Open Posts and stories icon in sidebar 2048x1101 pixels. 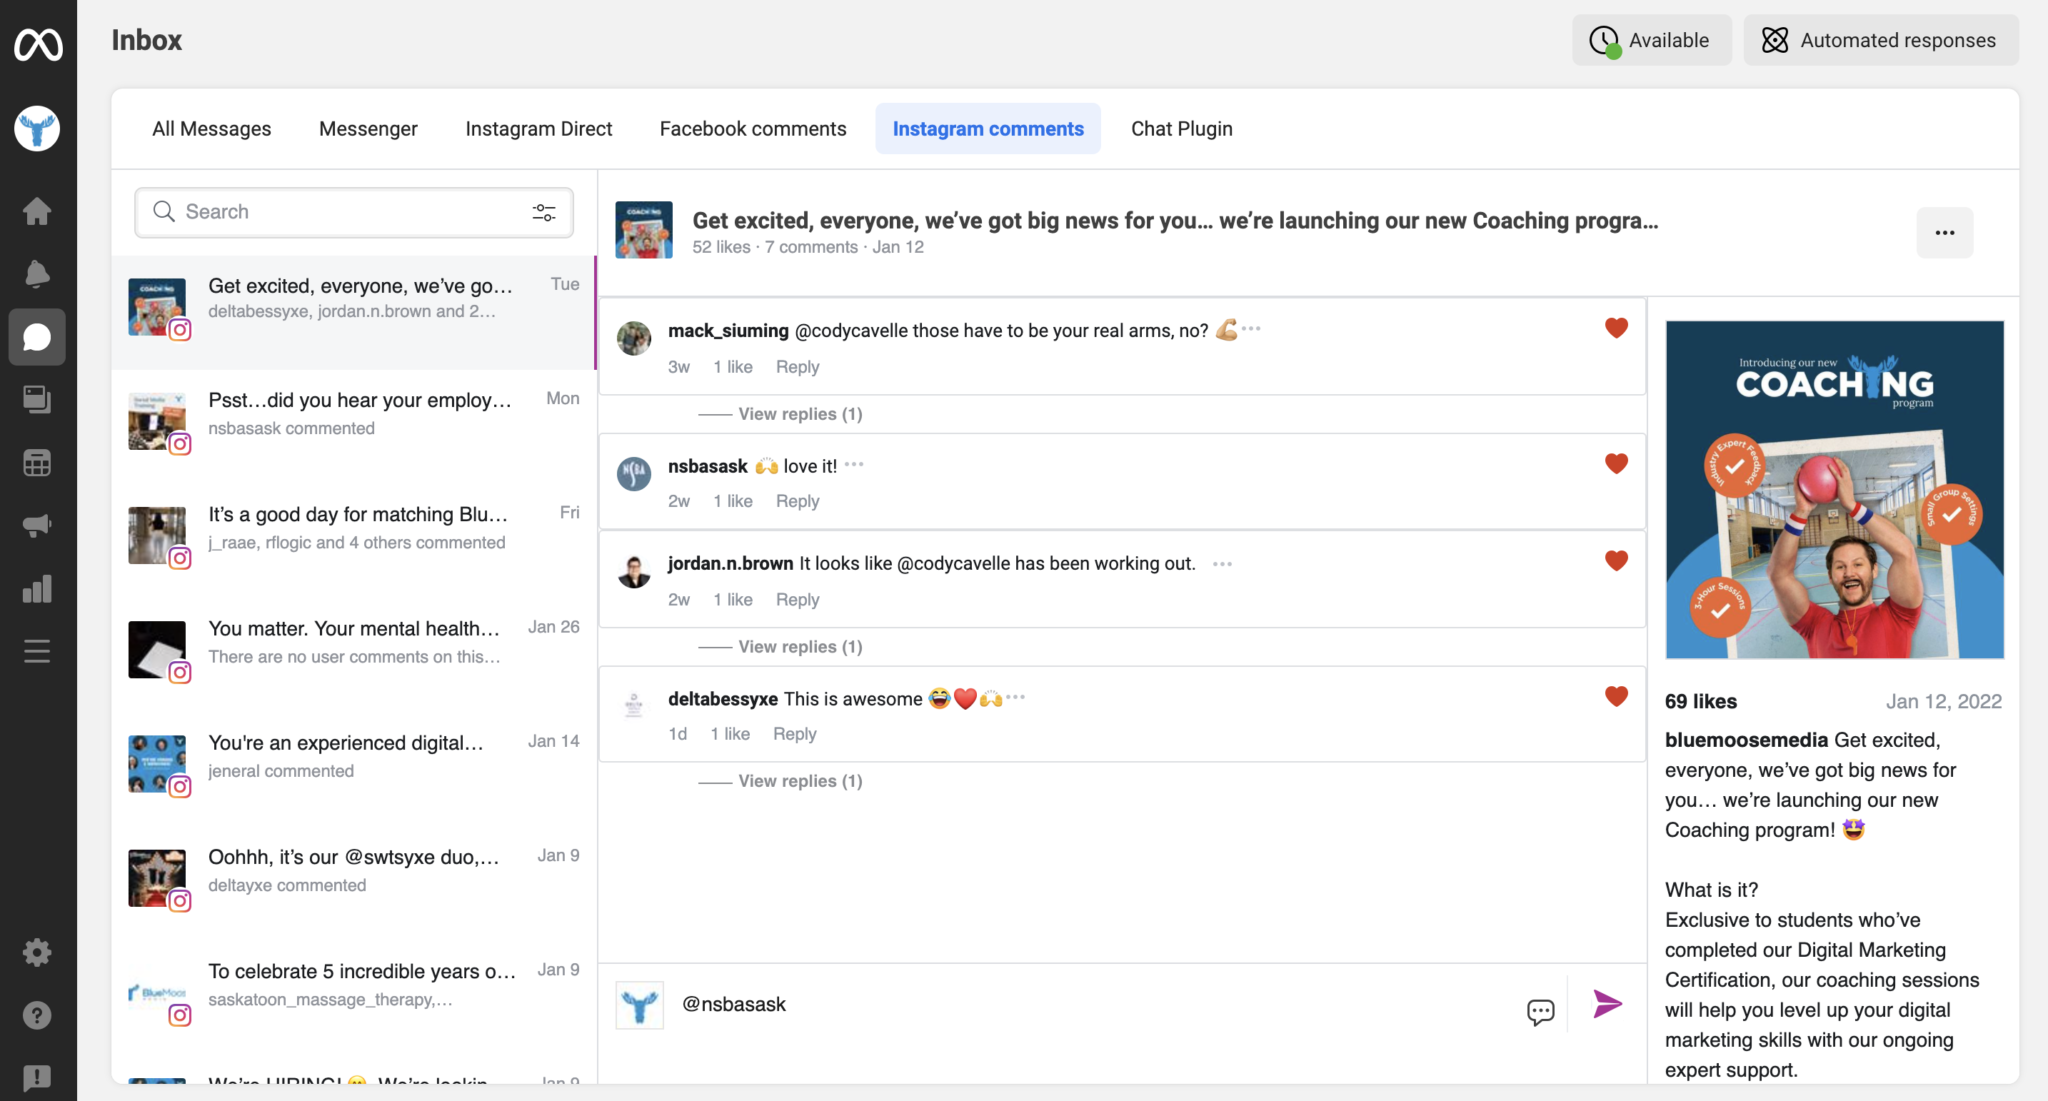(x=37, y=400)
